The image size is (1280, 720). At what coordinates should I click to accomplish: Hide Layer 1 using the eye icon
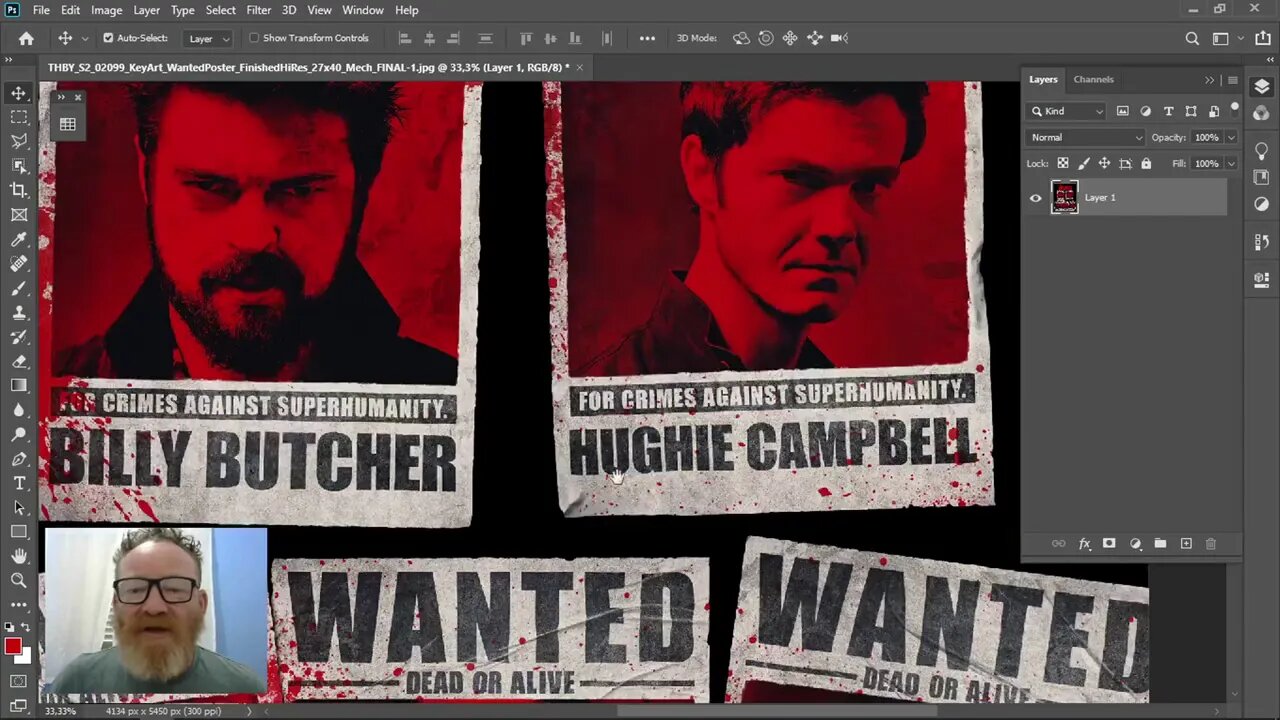[x=1036, y=198]
